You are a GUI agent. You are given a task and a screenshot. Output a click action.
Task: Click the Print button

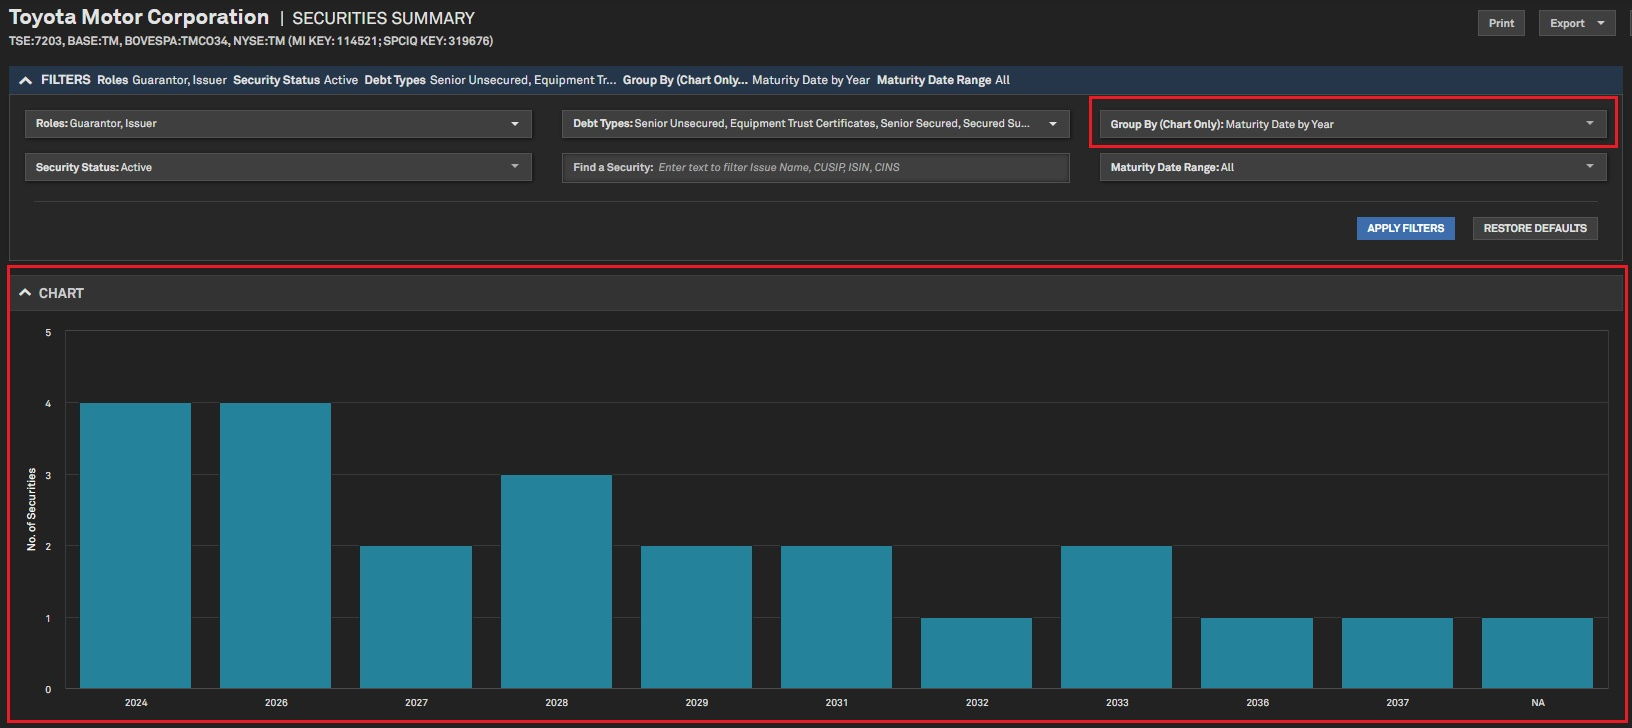(x=1500, y=23)
